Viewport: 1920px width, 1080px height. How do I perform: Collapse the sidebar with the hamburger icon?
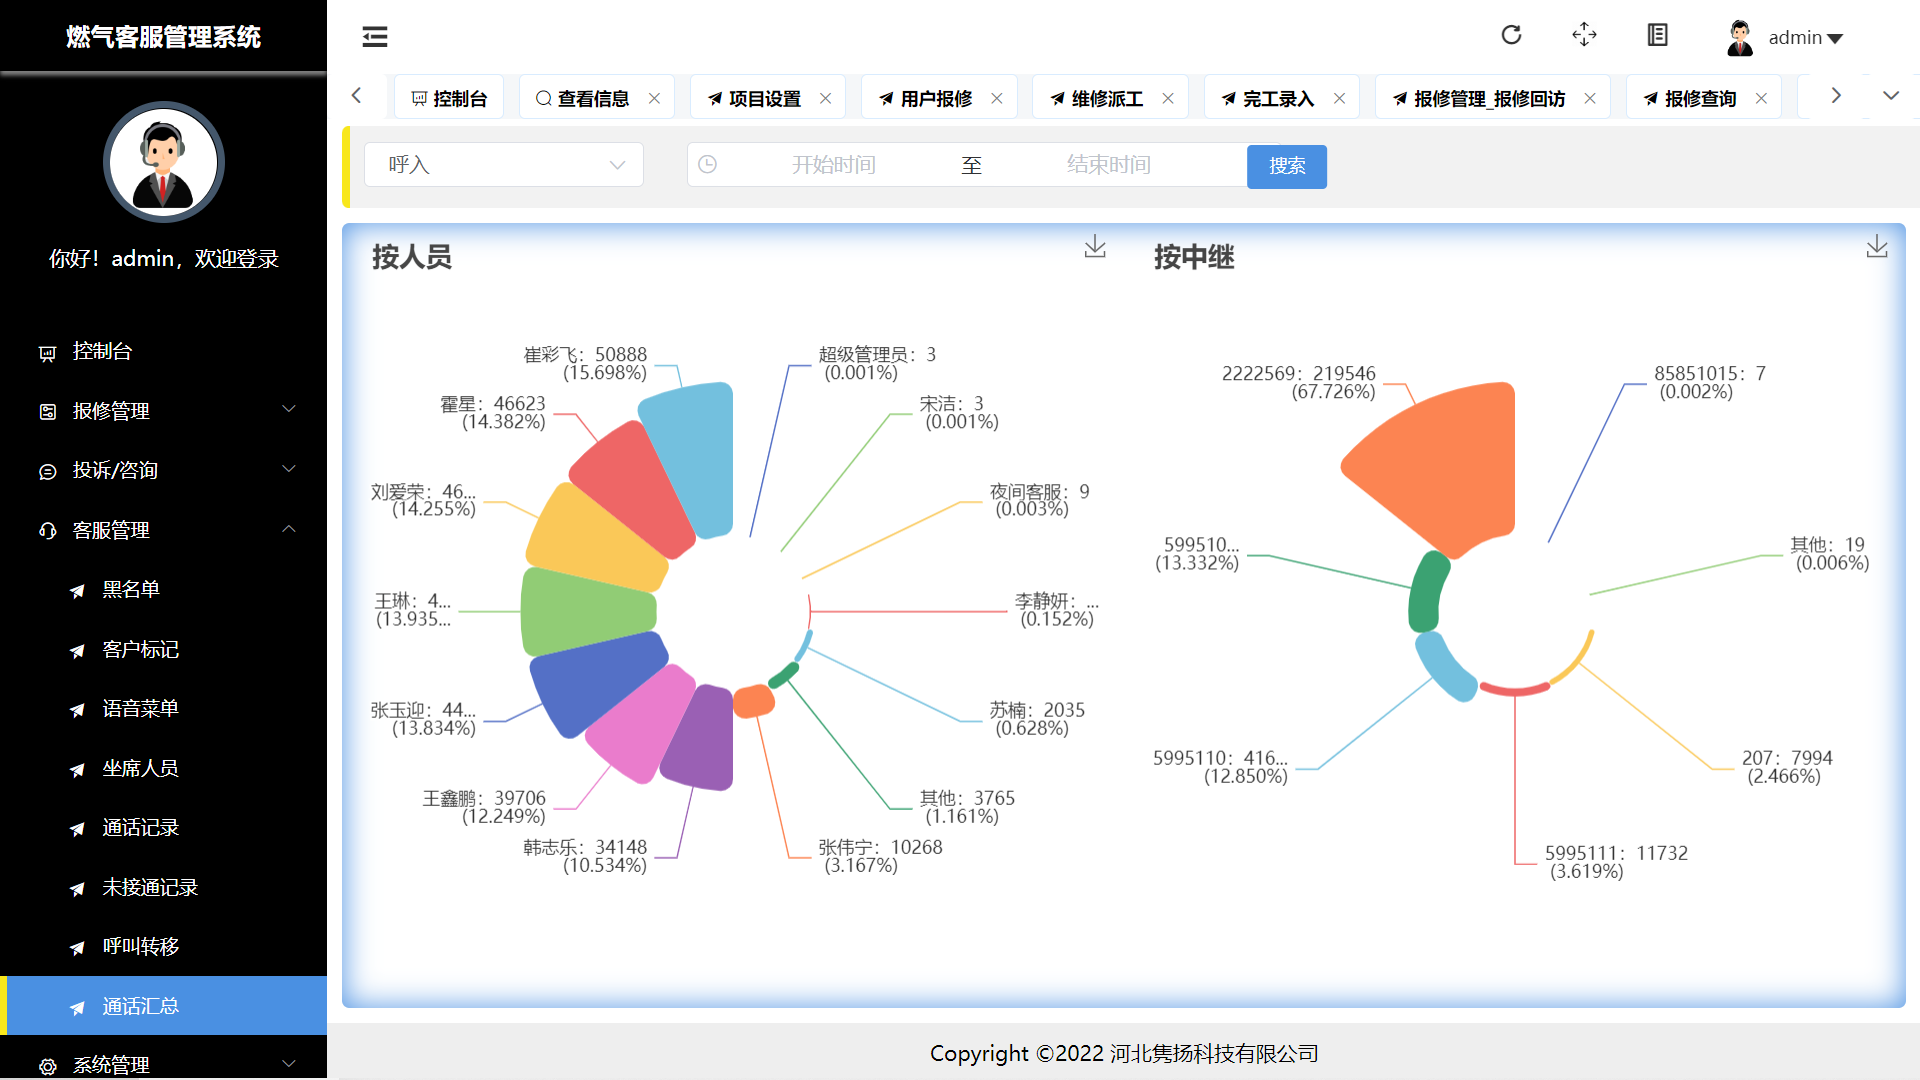coord(375,37)
